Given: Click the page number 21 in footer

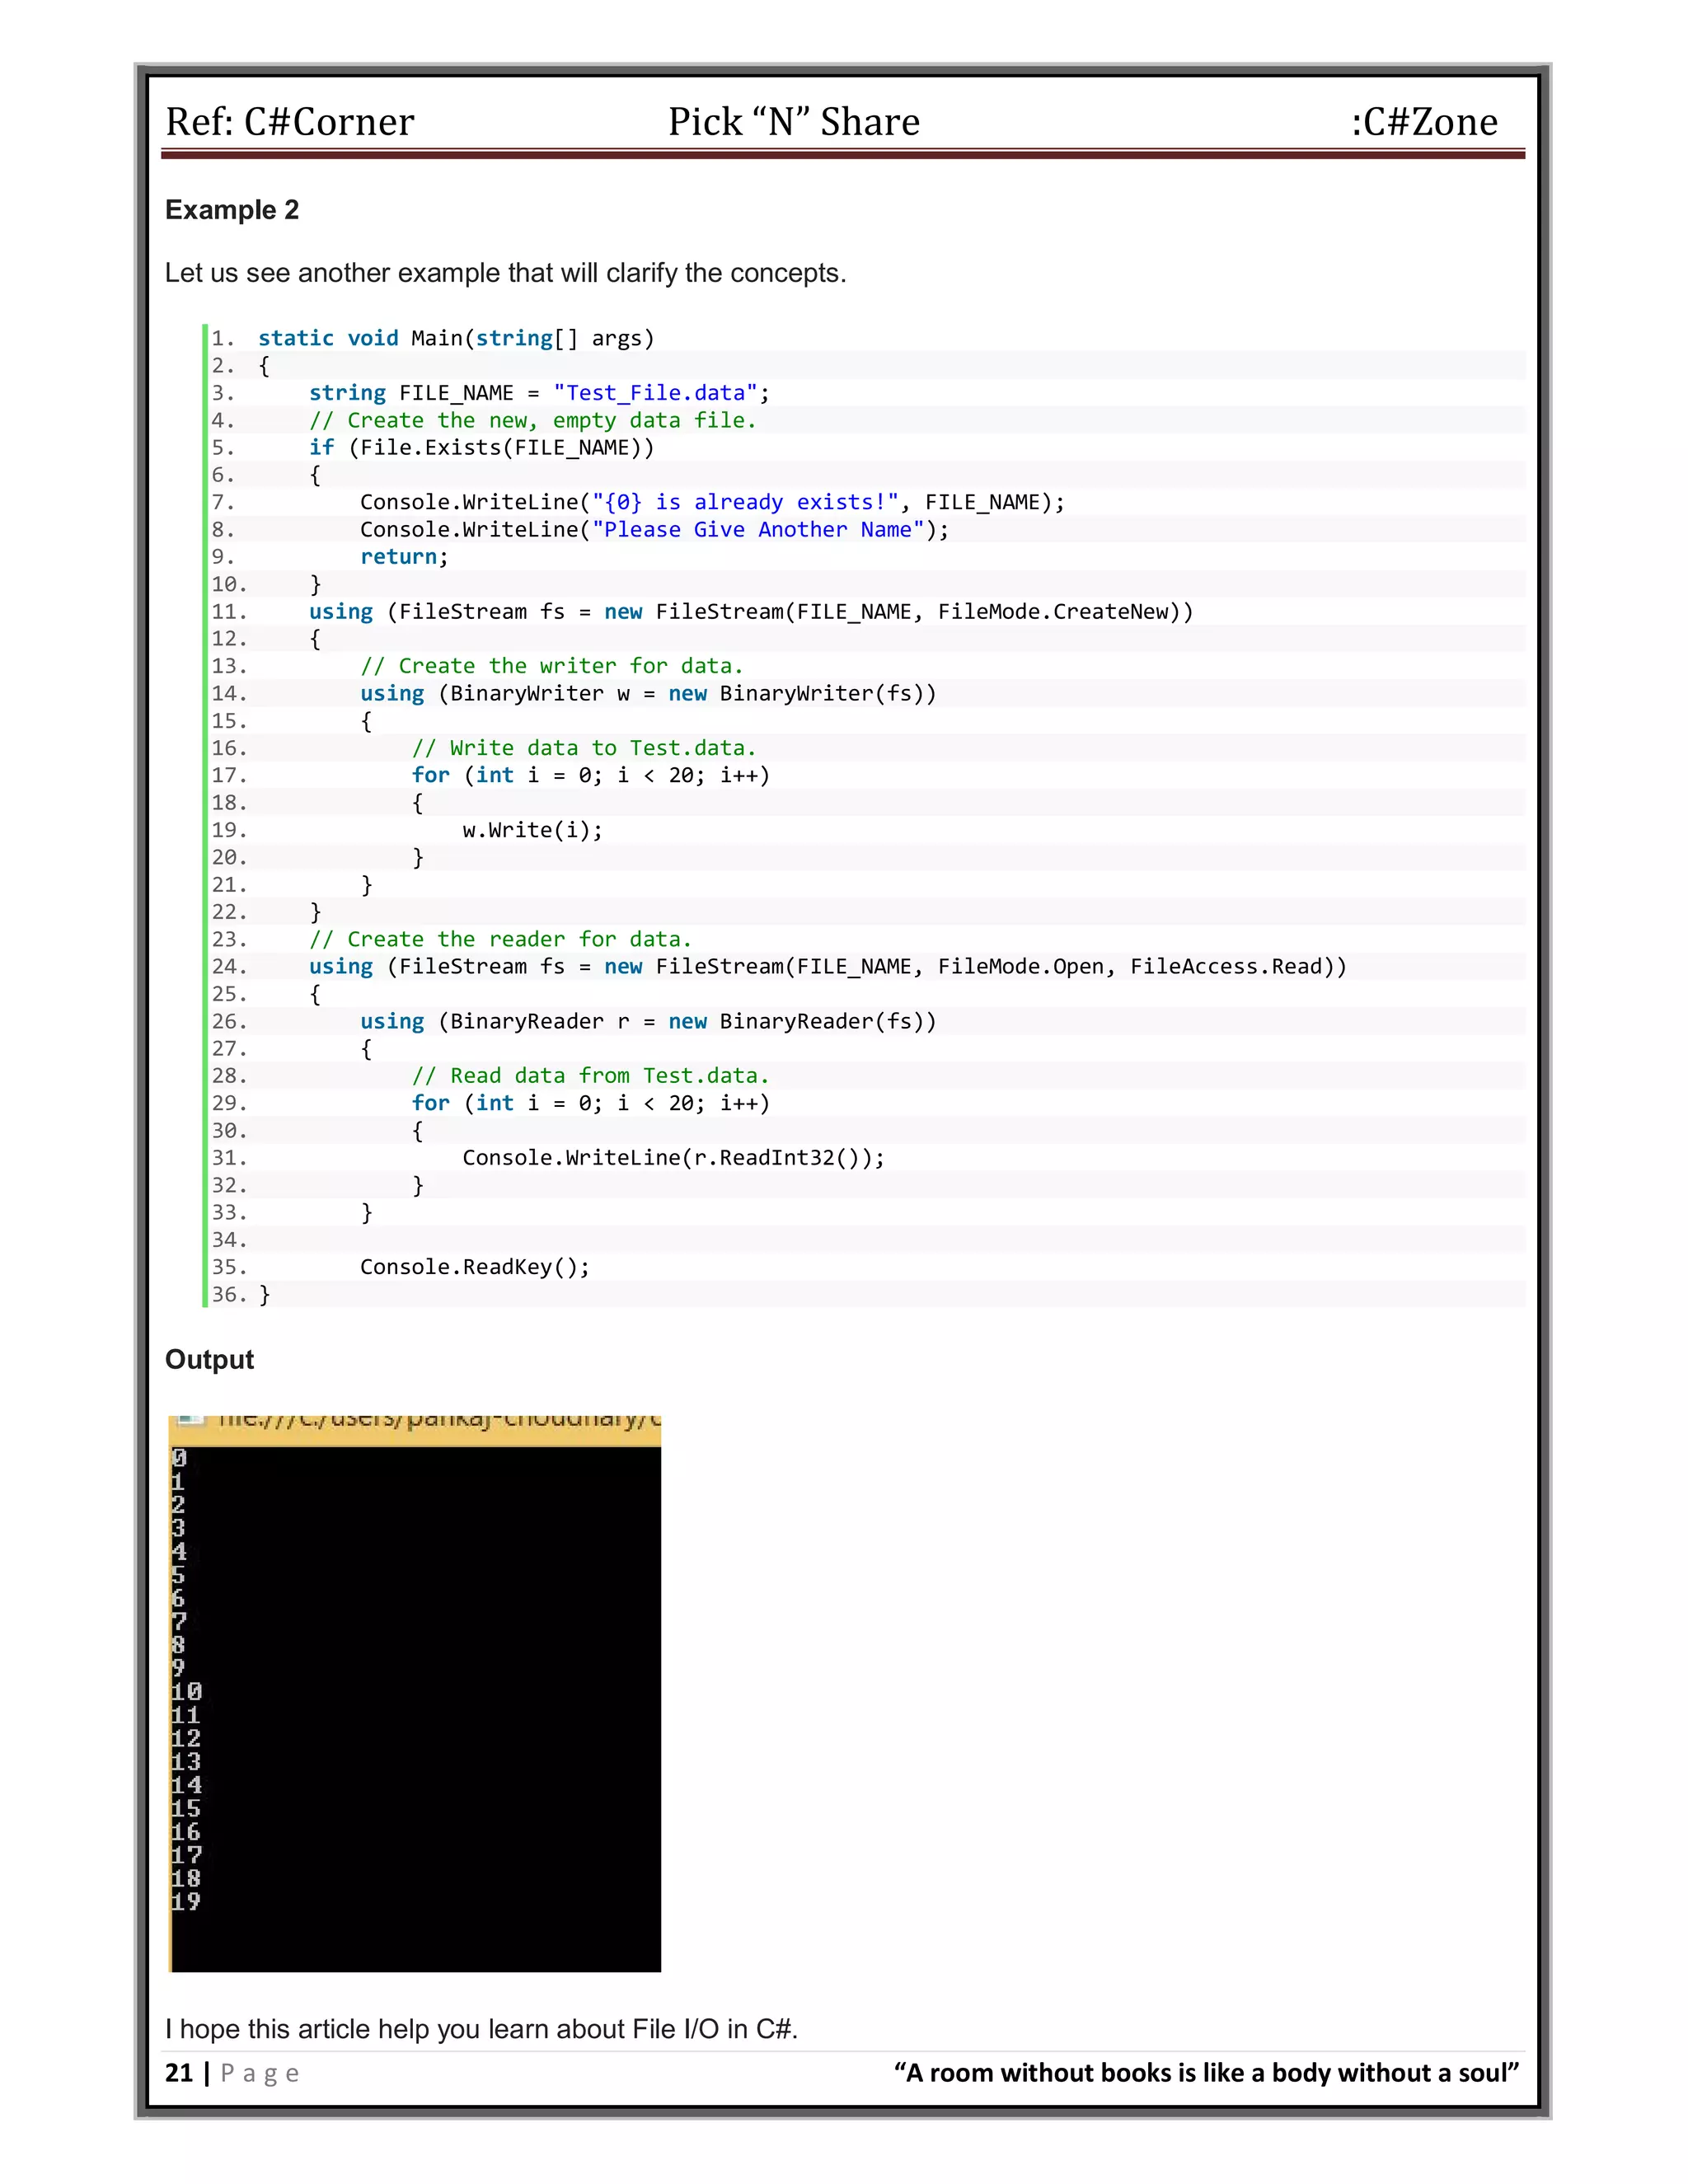Looking at the screenshot, I should [x=179, y=2073].
